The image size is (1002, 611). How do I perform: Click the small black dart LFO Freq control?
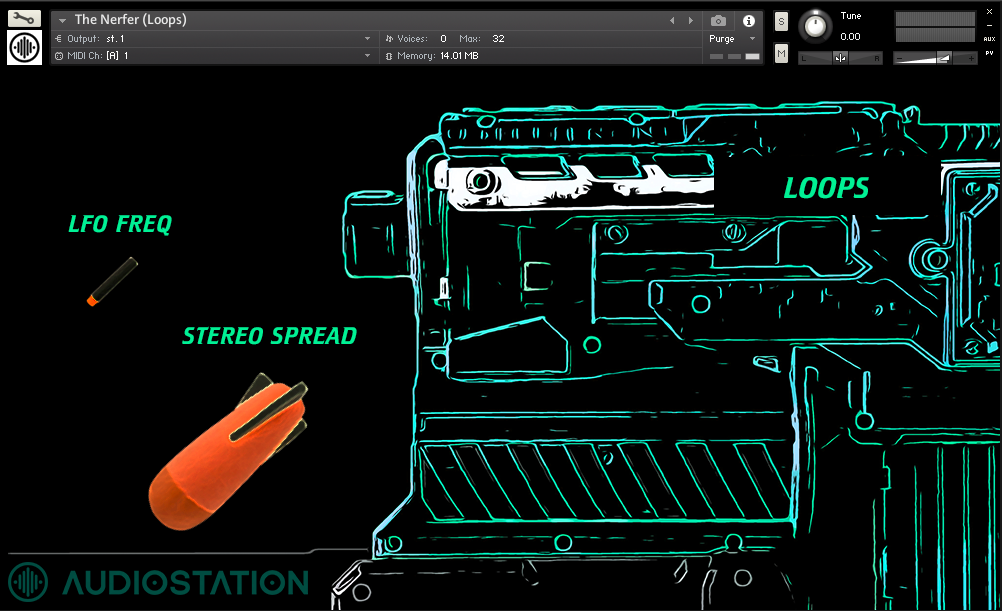tap(112, 281)
